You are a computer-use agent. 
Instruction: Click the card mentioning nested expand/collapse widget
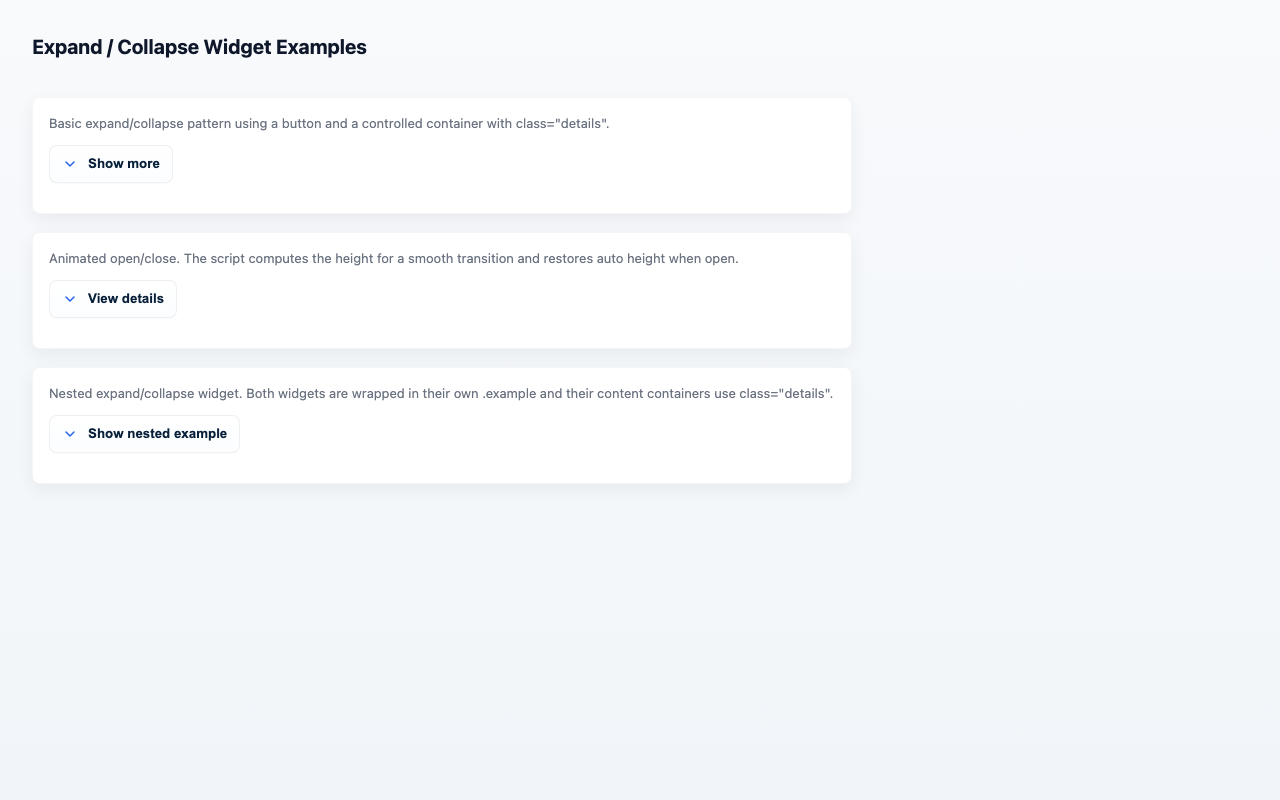pos(441,393)
